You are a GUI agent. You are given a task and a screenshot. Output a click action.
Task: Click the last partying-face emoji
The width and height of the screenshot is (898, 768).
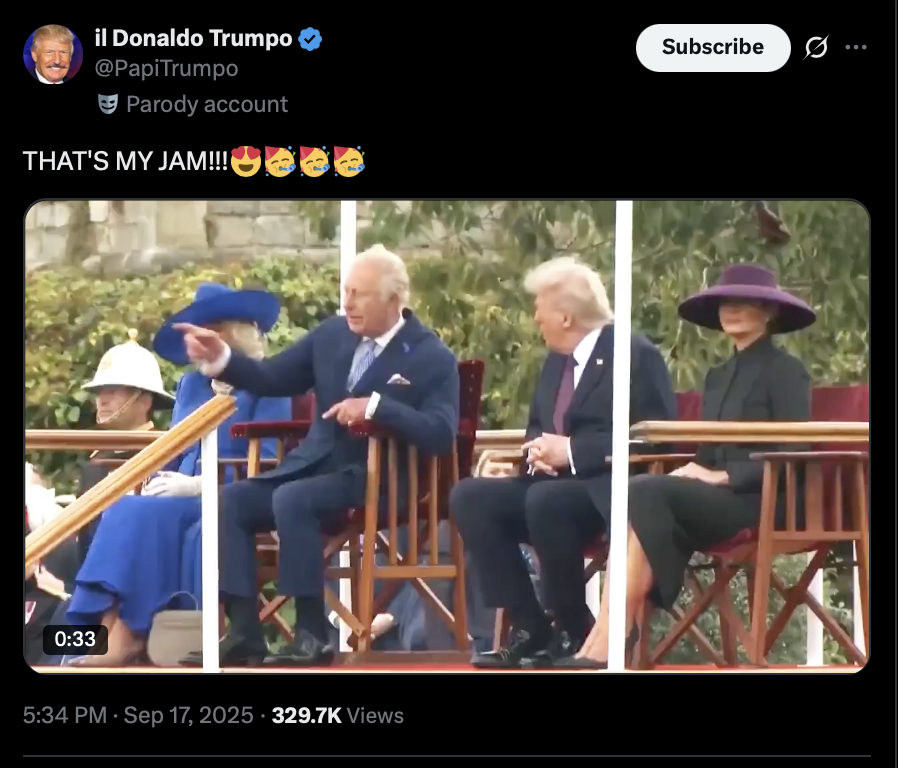(x=349, y=161)
